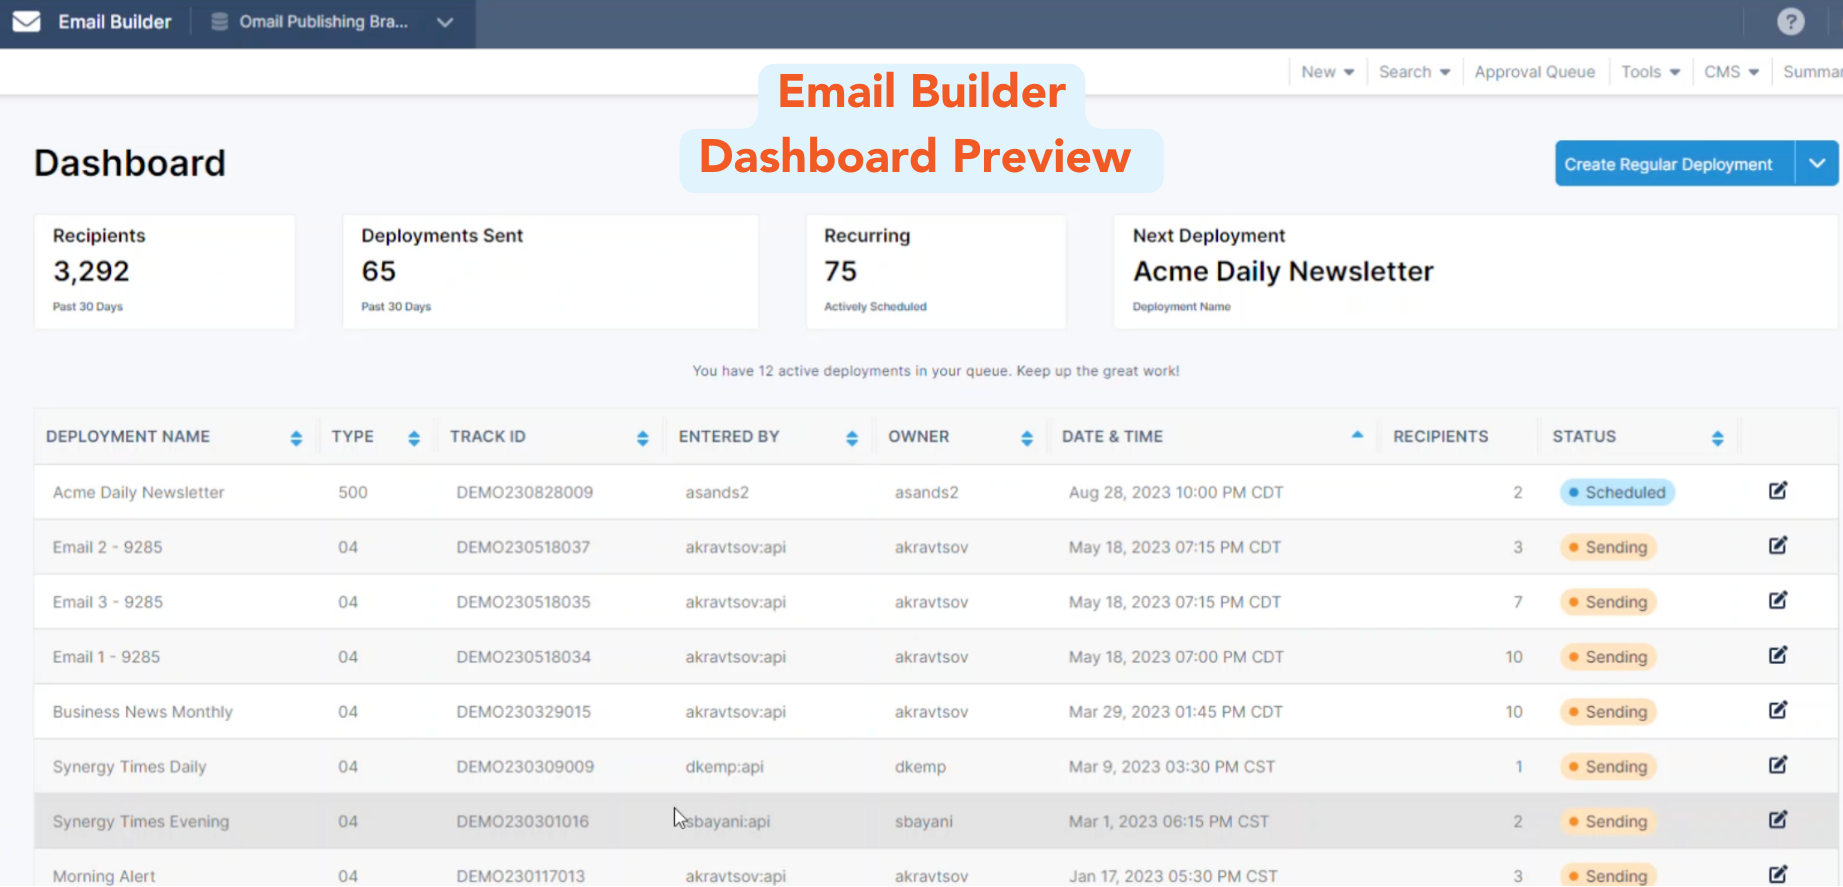Viewport: 1843px width, 887px height.
Task: Click edit icon for Business News Monthly
Action: click(x=1777, y=711)
